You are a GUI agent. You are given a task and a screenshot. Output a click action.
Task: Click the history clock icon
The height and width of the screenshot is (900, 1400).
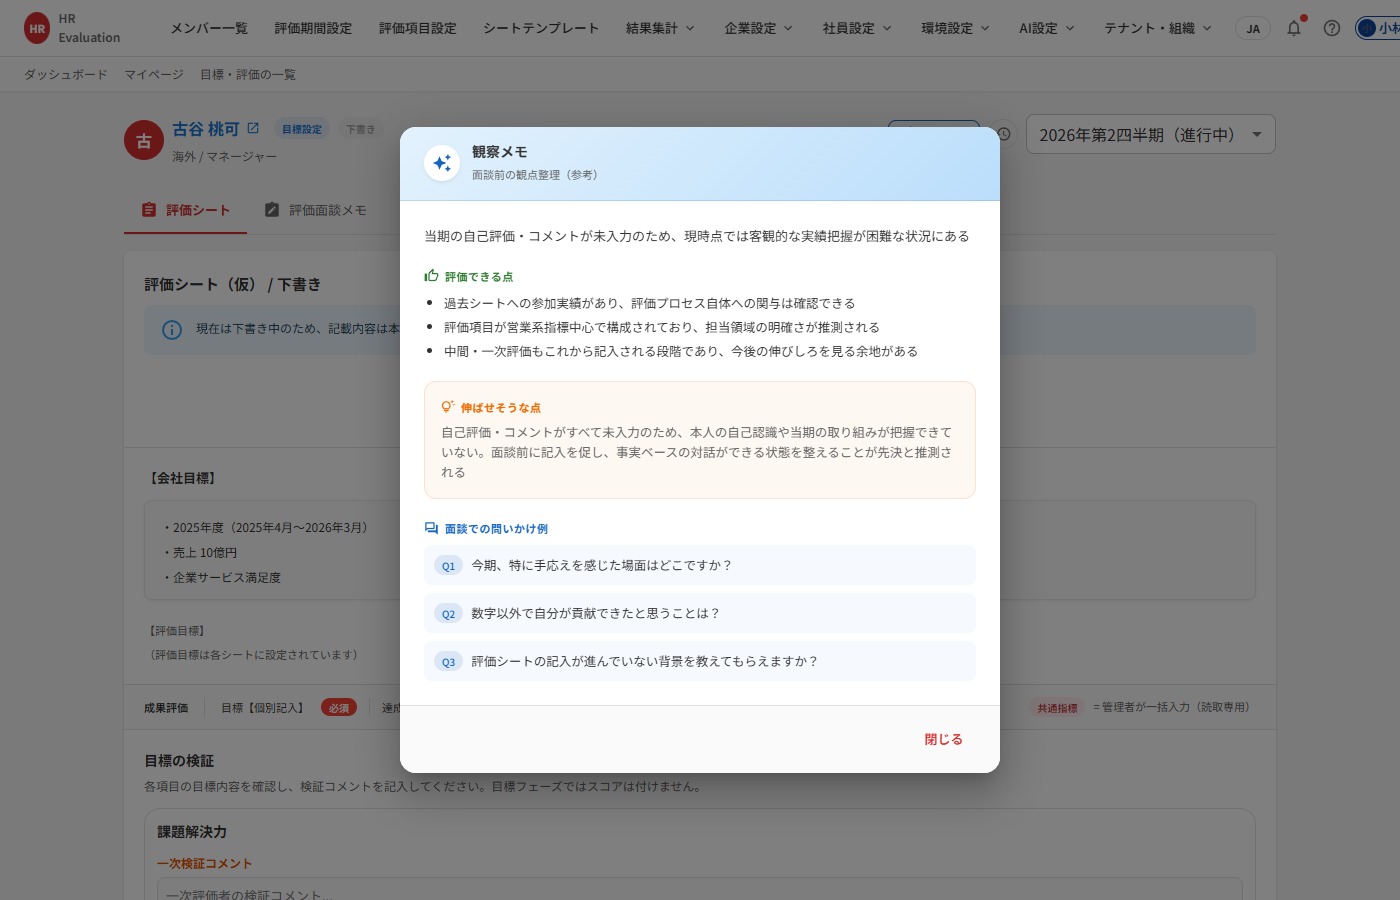tap(1003, 134)
